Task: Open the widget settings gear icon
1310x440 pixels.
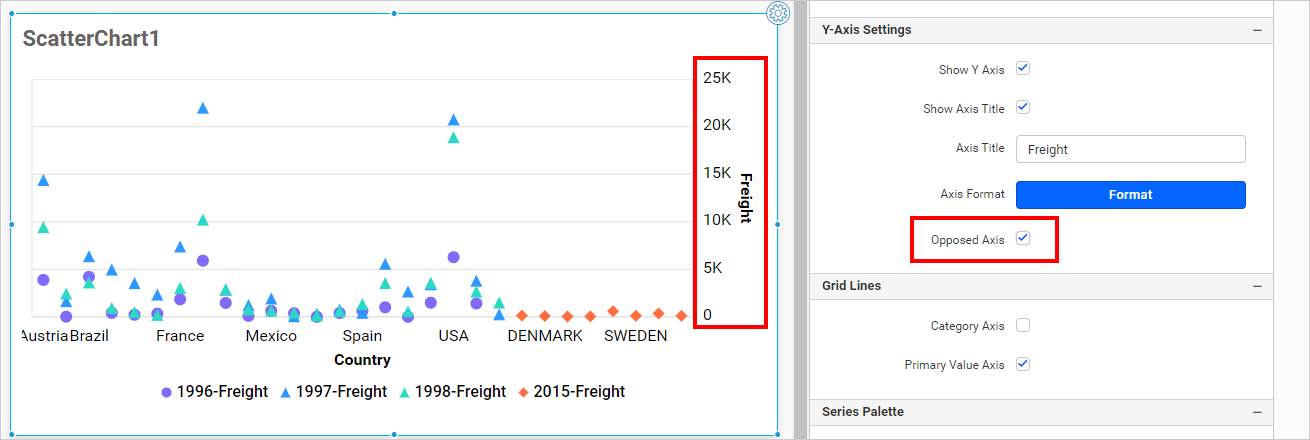Action: (x=779, y=13)
